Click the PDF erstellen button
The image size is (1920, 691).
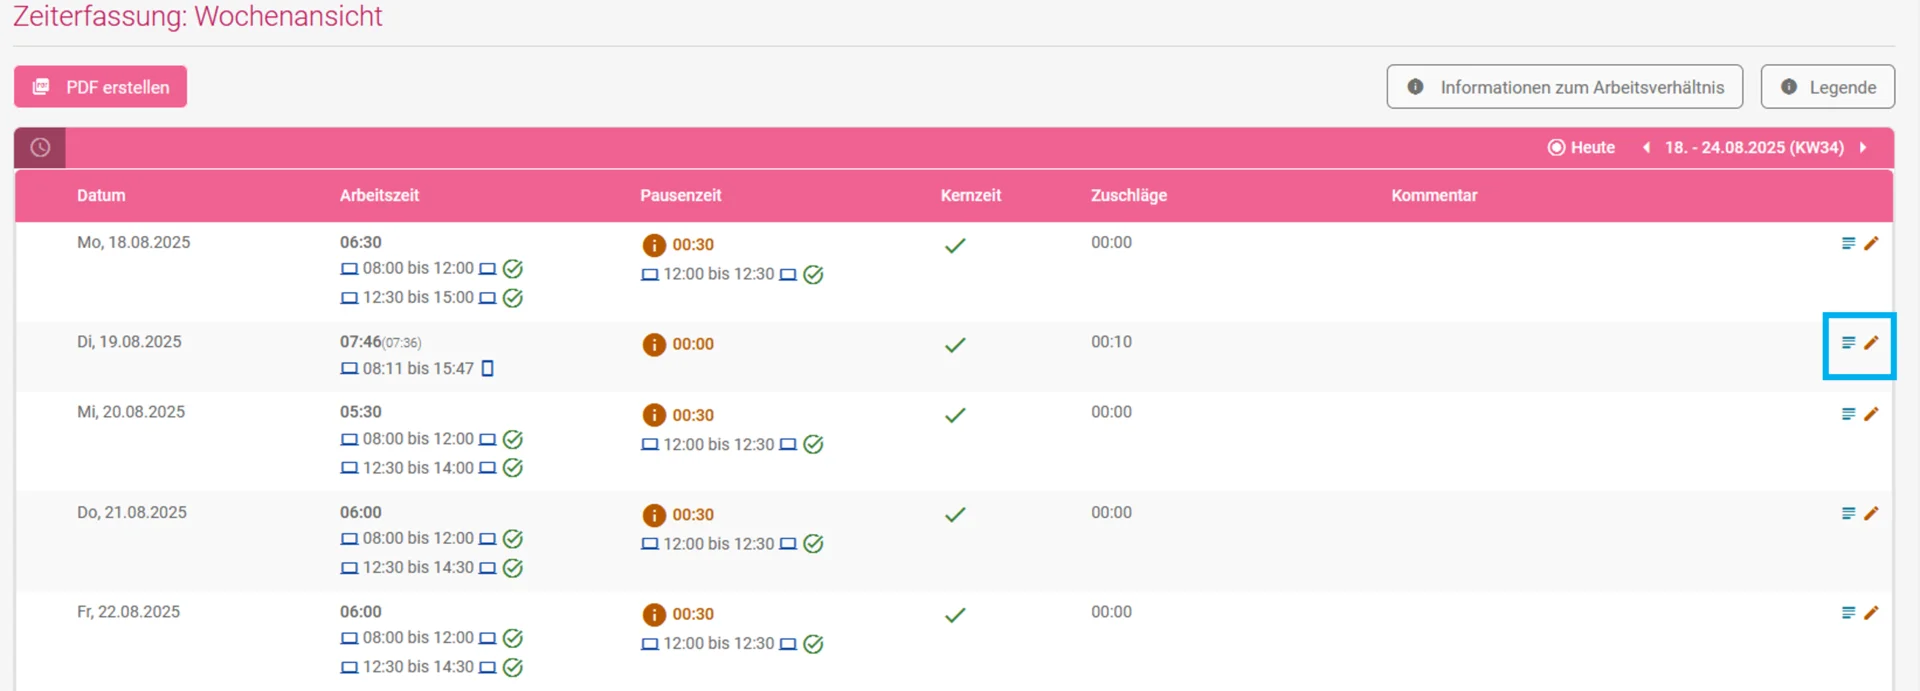coord(100,87)
